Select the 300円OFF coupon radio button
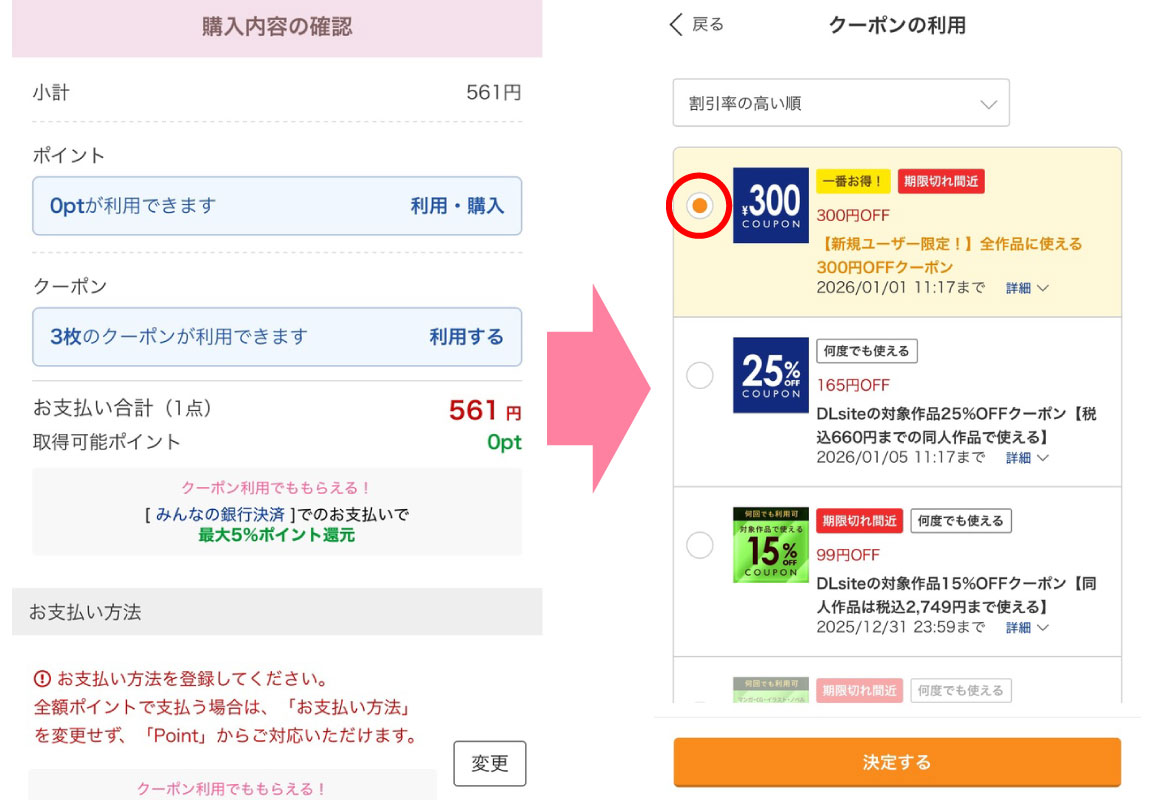1150x800 pixels. (700, 205)
